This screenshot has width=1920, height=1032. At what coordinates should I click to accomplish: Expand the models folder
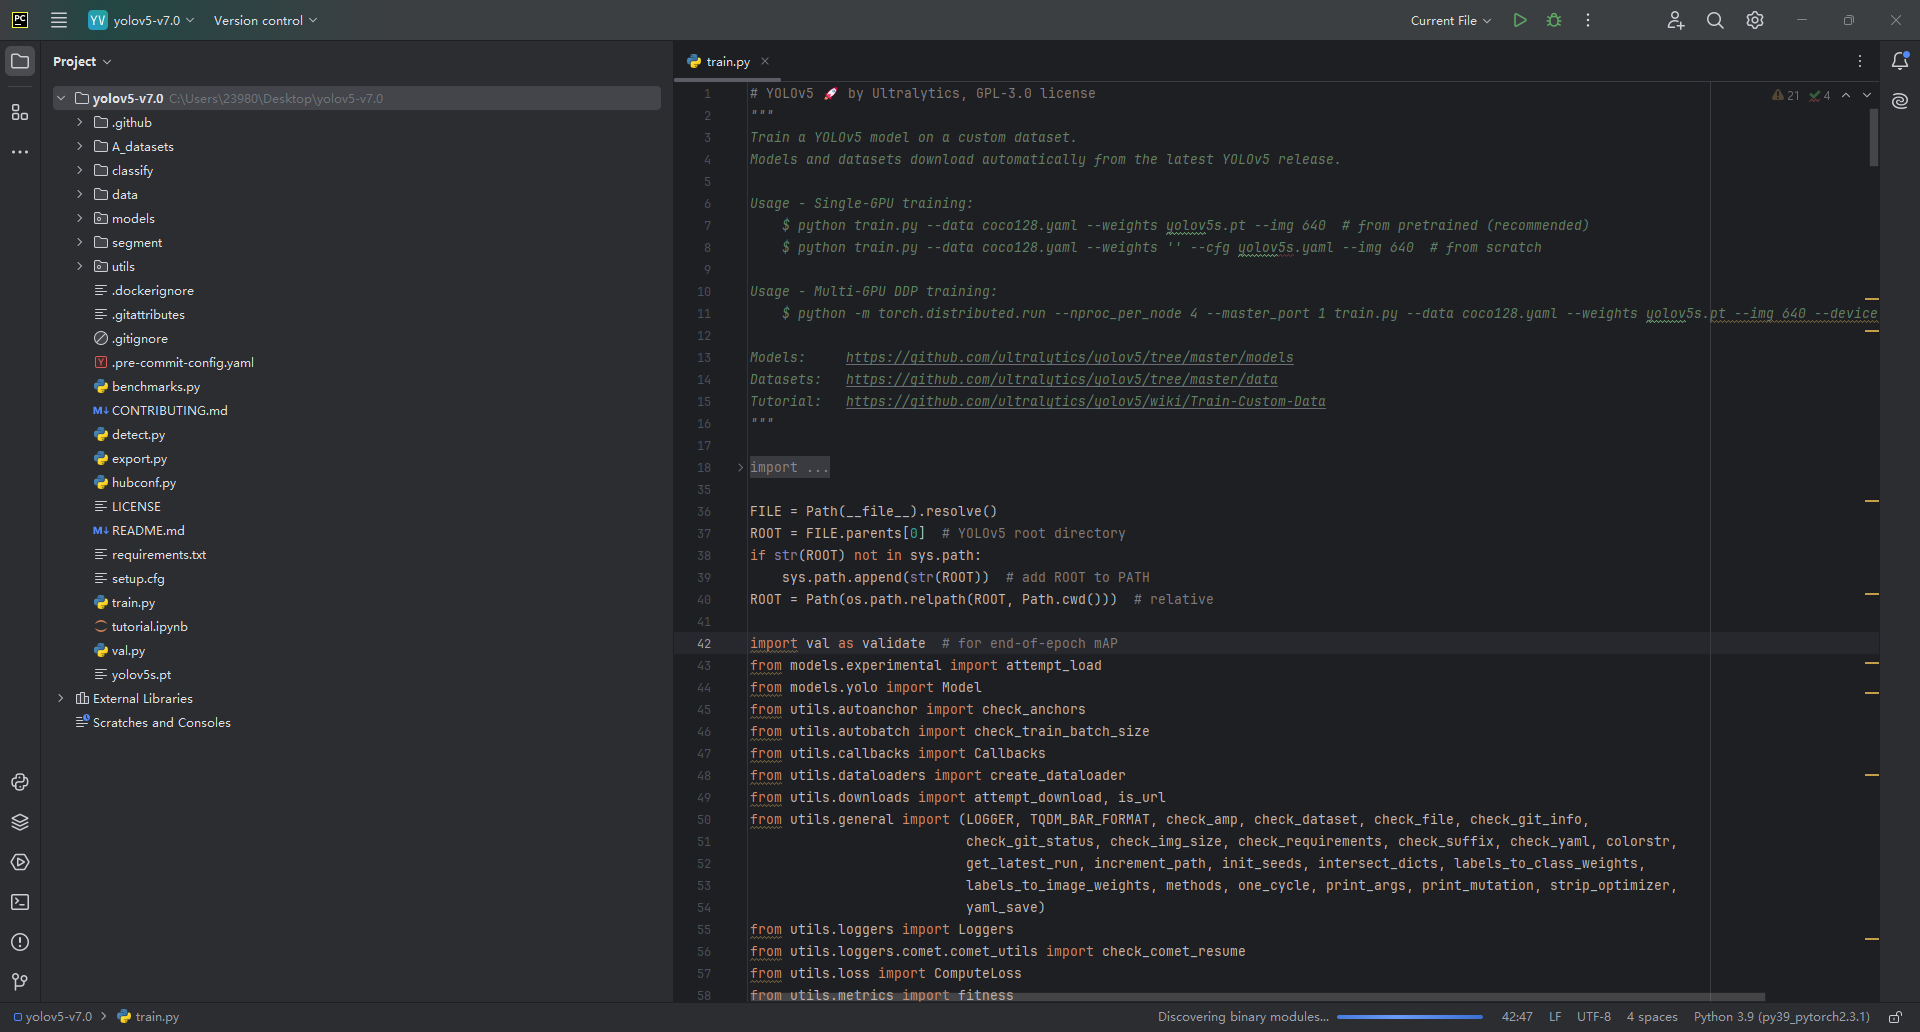(80, 218)
